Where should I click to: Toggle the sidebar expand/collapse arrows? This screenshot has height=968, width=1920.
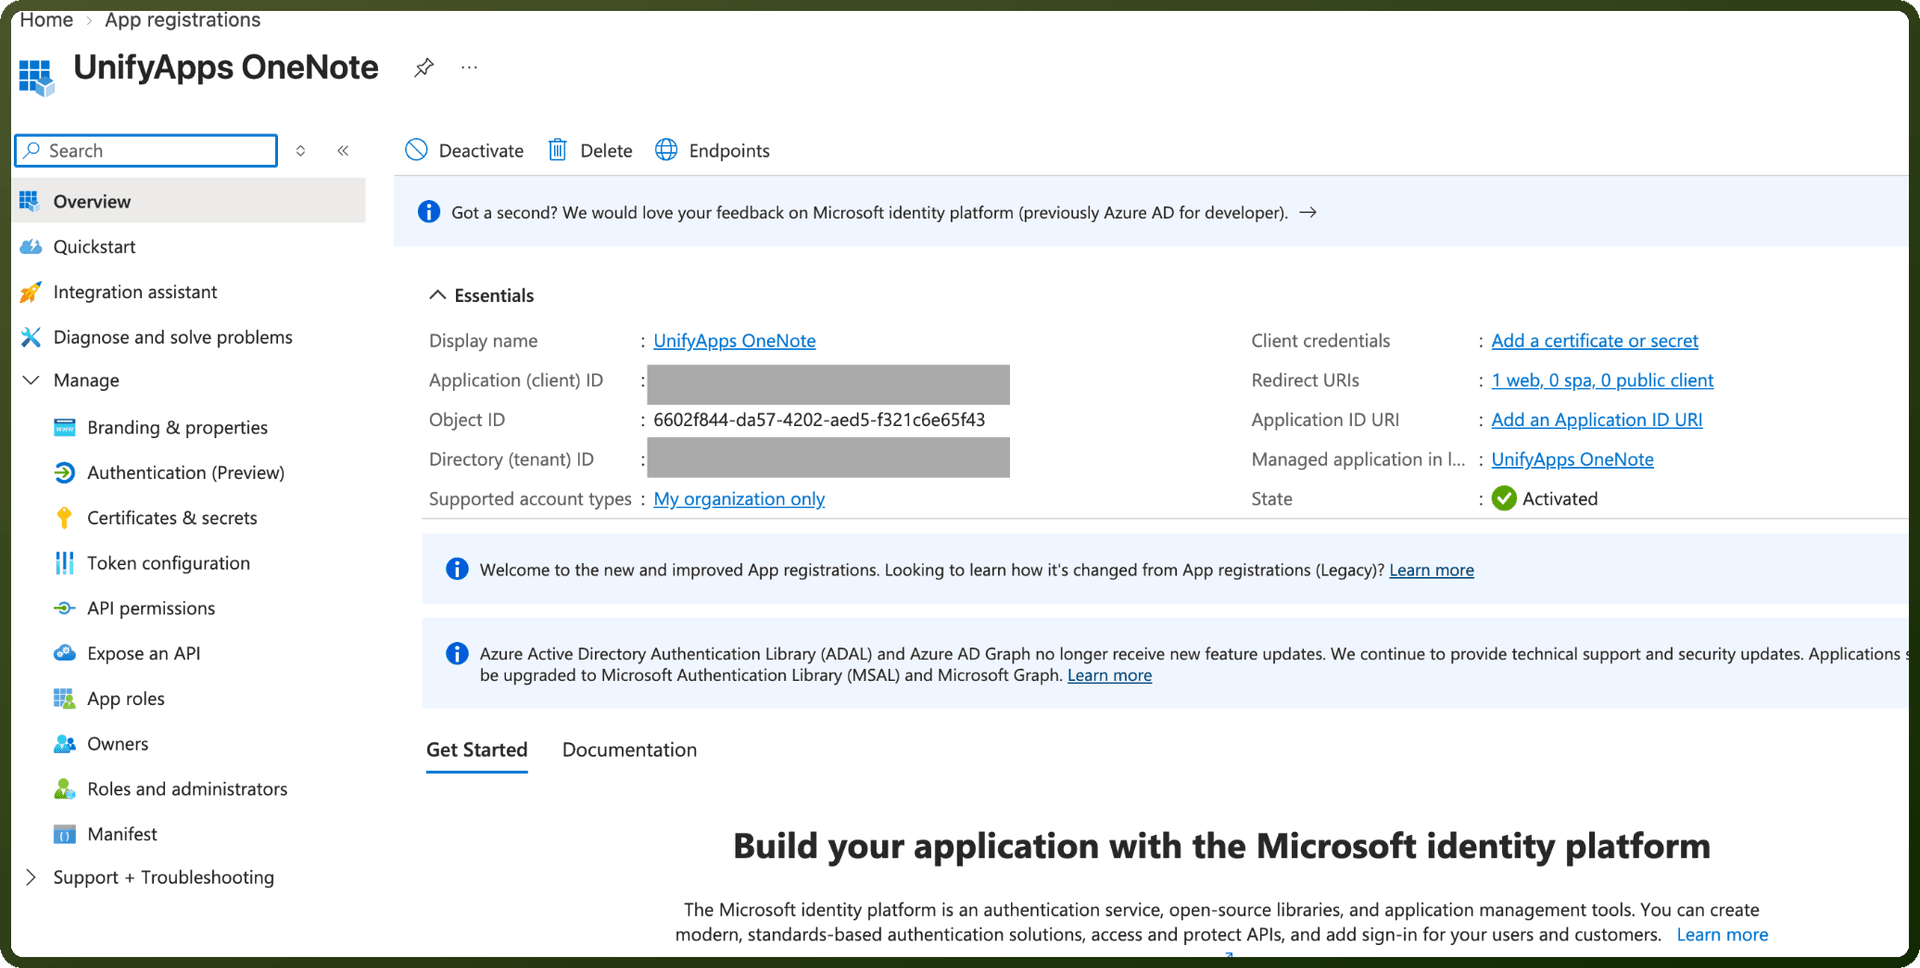click(300, 151)
